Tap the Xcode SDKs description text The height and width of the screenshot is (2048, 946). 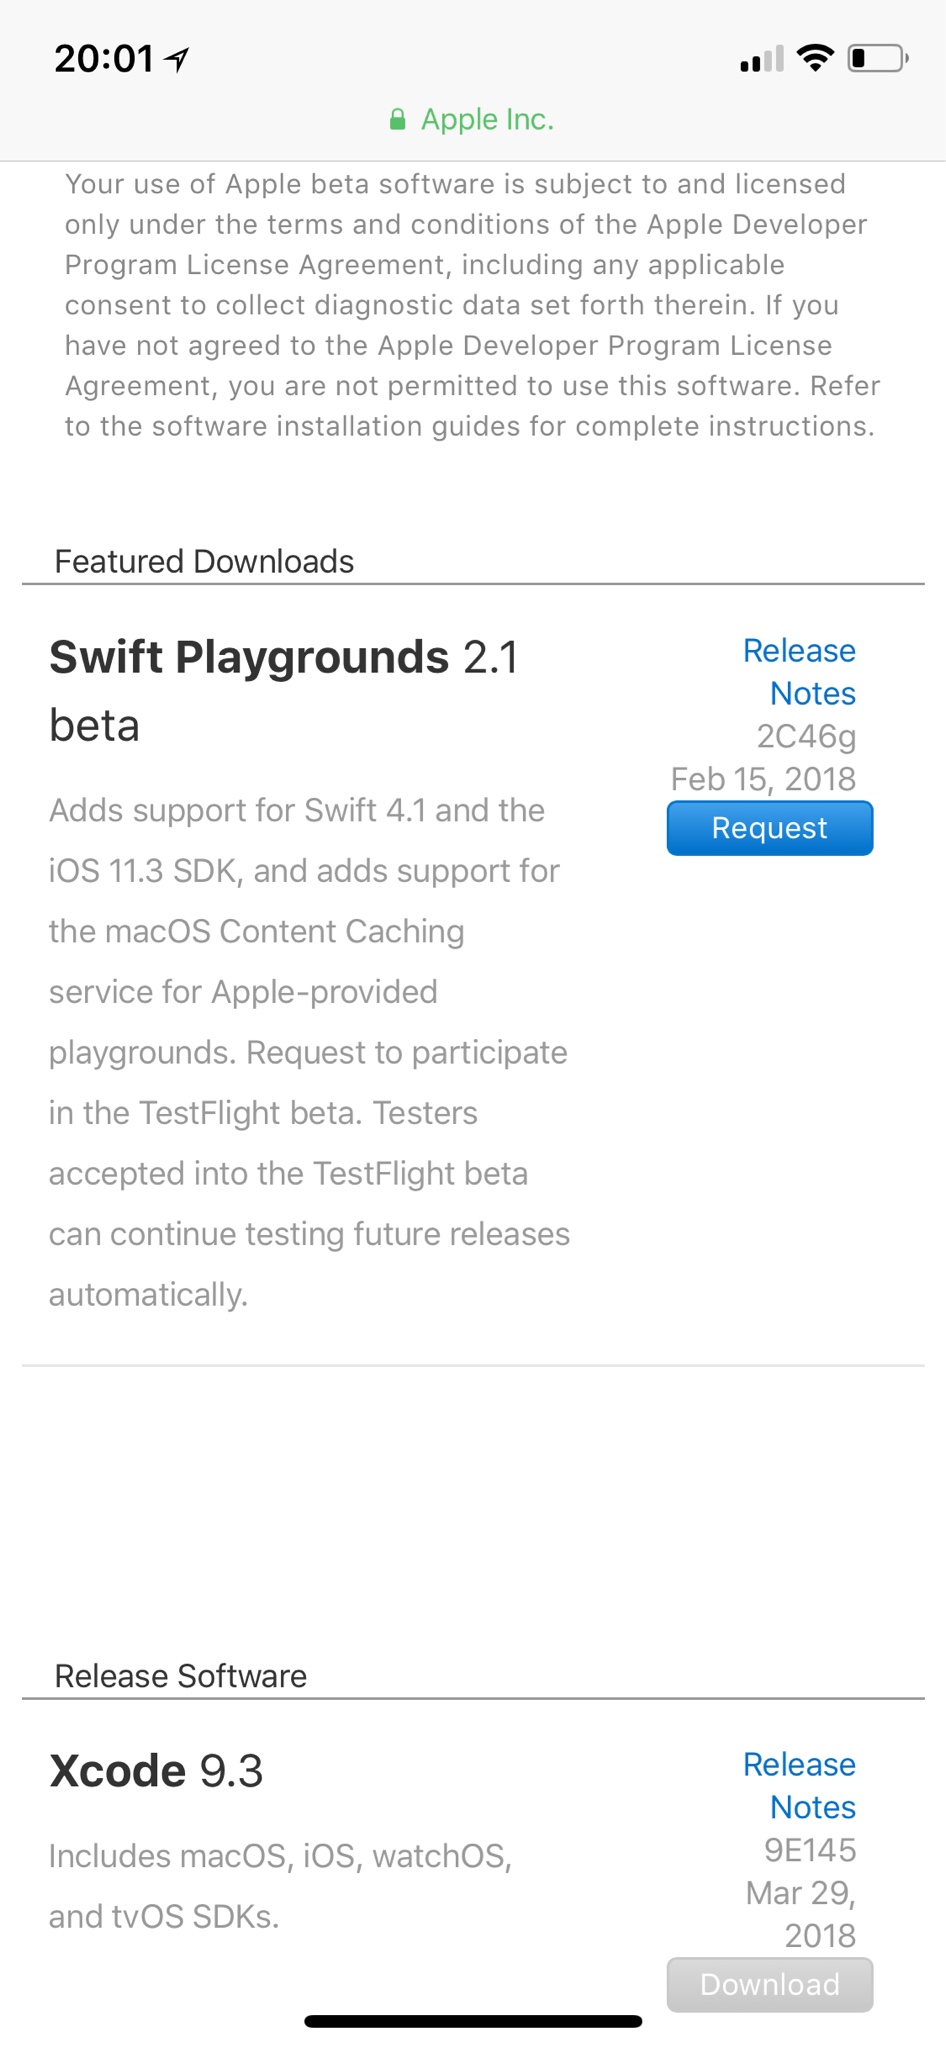tap(280, 1886)
